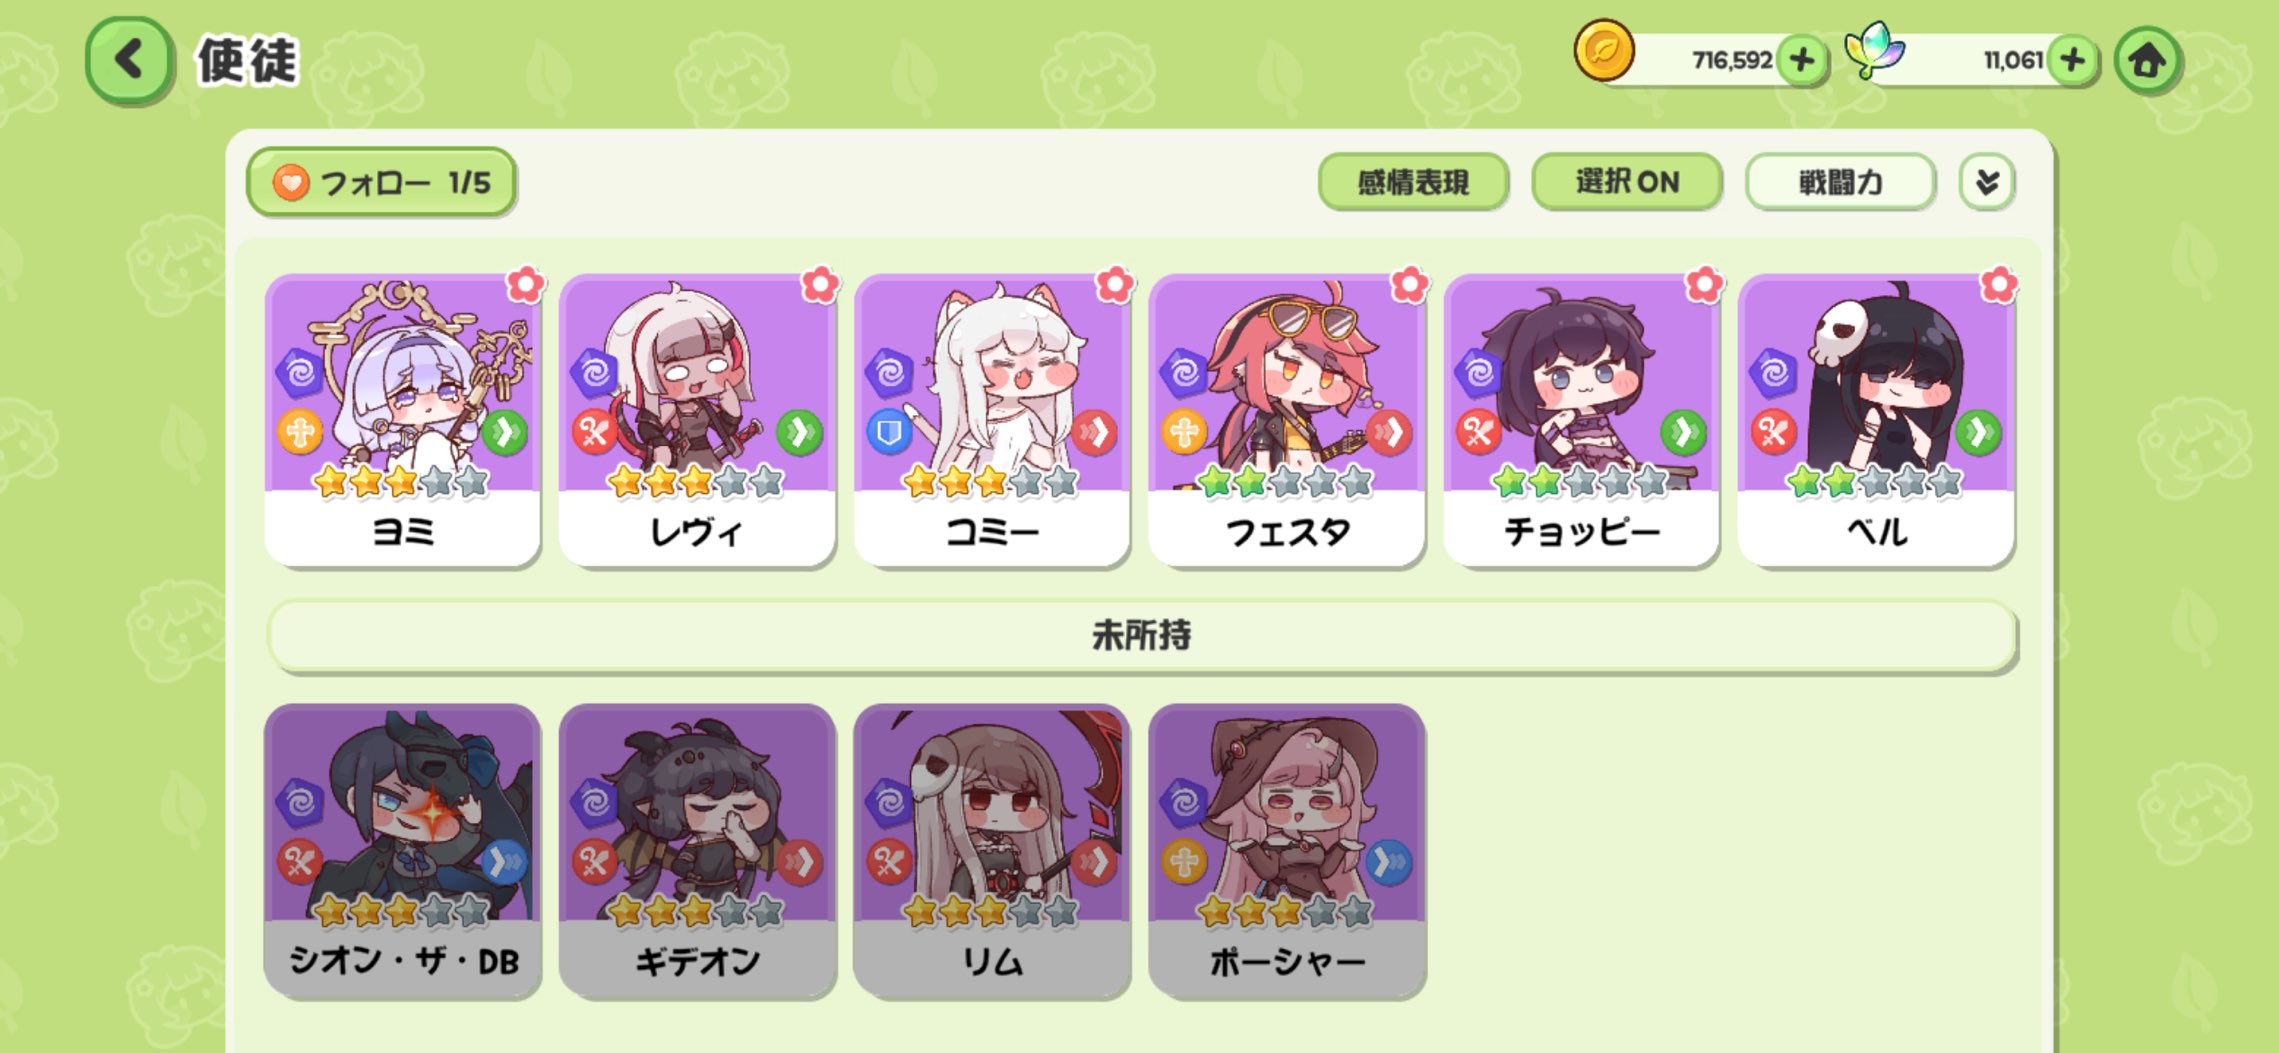
Task: Tap the rainbow crystal flower icon
Action: (x=1874, y=50)
